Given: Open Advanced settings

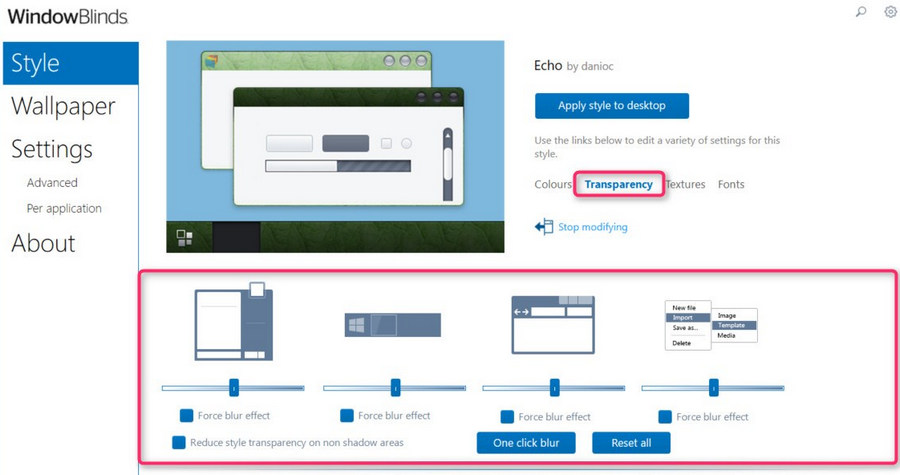Looking at the screenshot, I should [52, 182].
